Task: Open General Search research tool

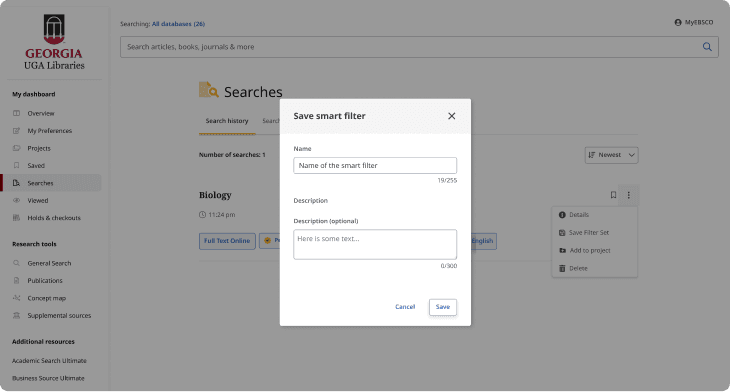Action: (x=49, y=263)
